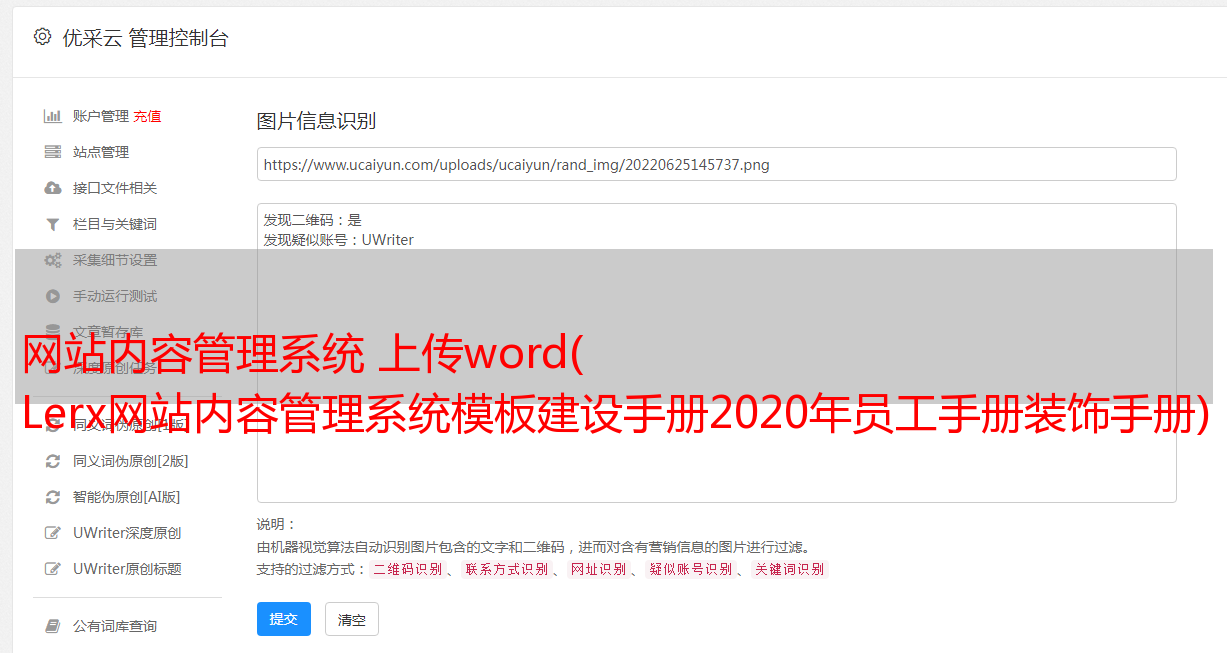Viewport: 1227px width, 653px height.
Task: Focus the image URL input field
Action: click(716, 164)
